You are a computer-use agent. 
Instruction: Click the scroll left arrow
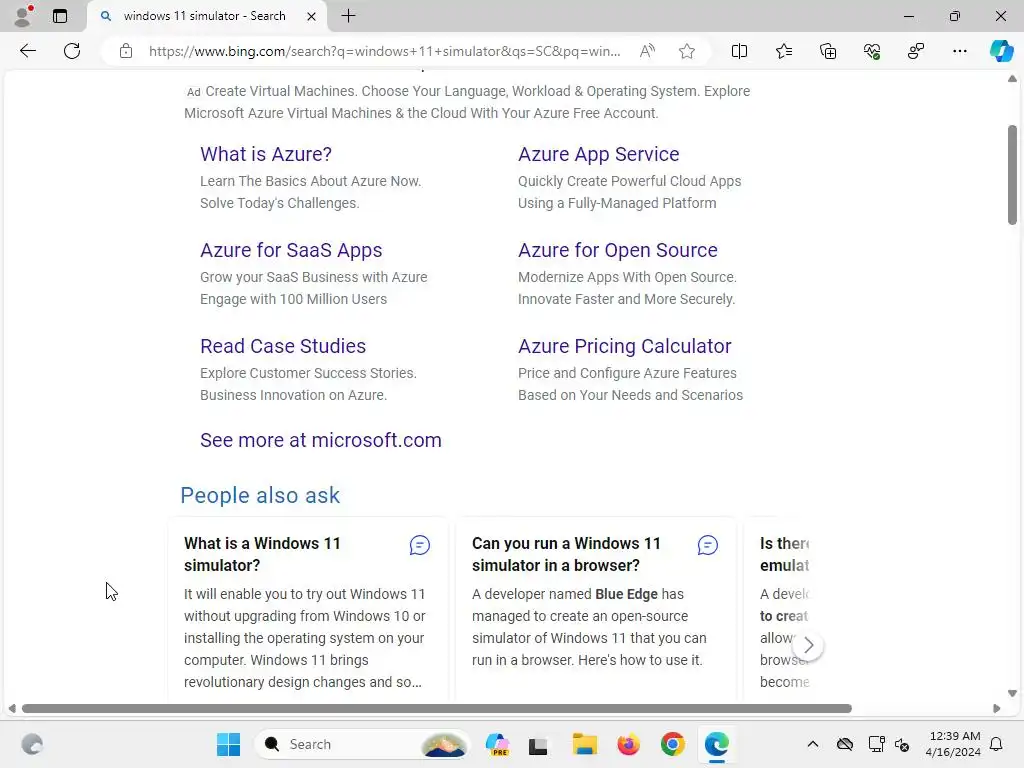pos(12,709)
